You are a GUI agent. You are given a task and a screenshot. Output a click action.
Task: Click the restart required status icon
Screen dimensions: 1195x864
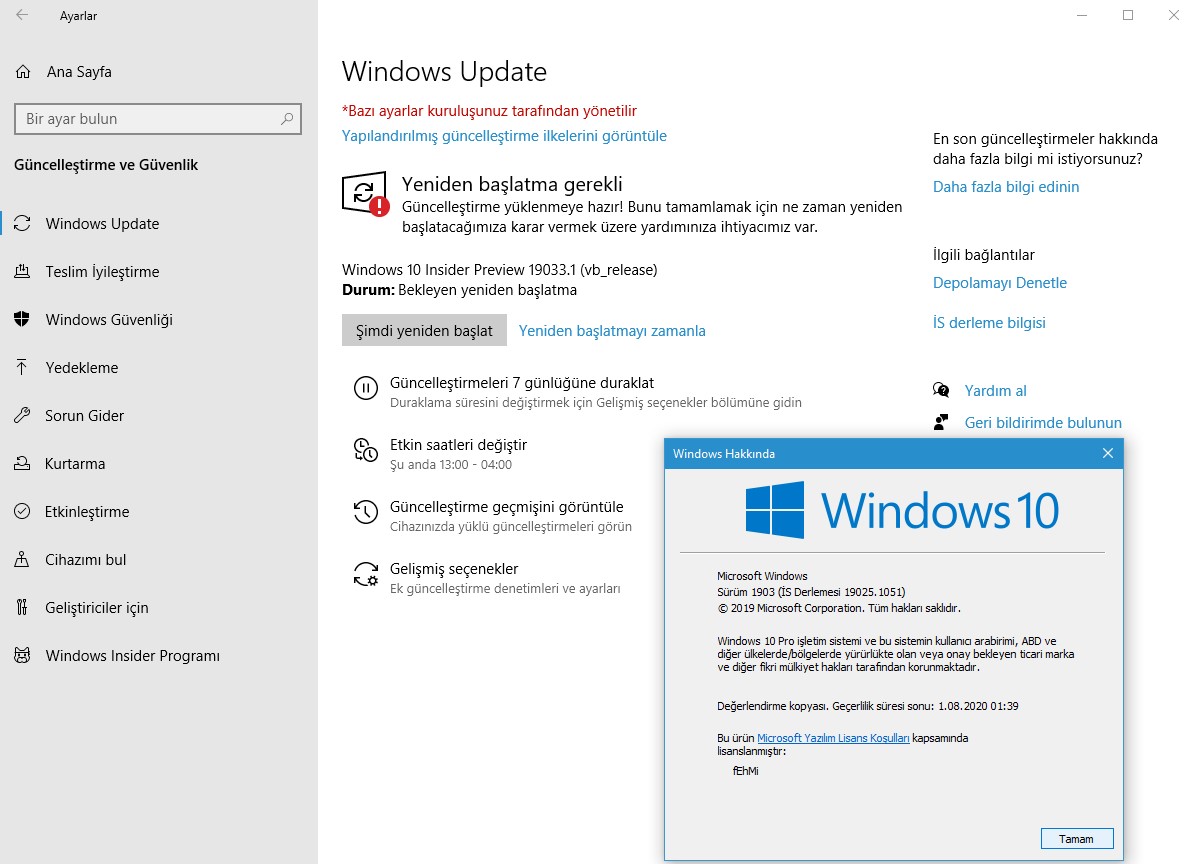(x=366, y=194)
